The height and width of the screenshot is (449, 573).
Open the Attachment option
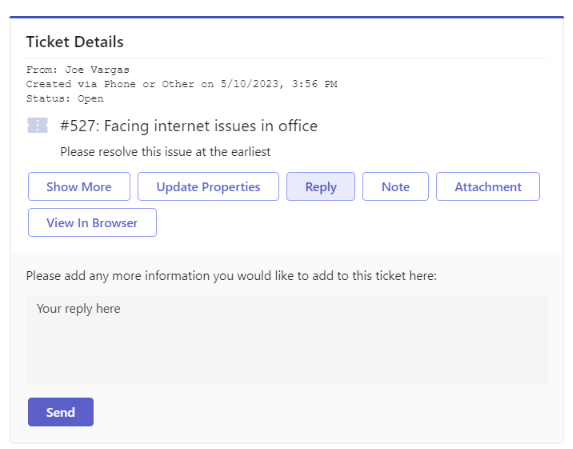point(488,187)
